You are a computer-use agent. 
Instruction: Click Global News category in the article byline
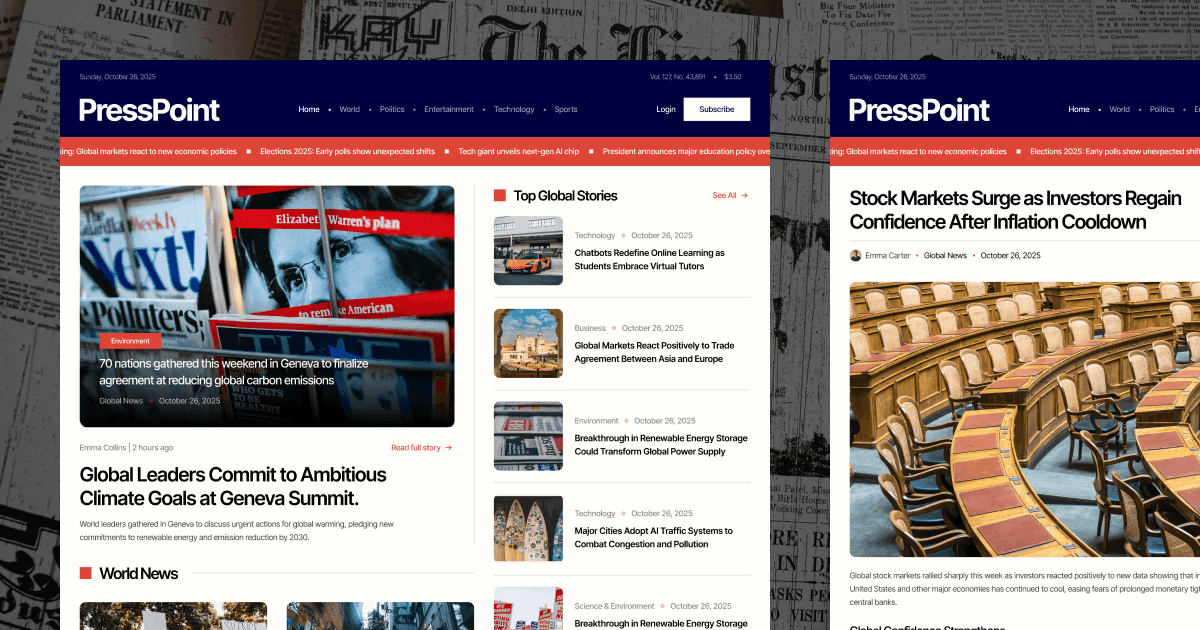[x=945, y=256]
